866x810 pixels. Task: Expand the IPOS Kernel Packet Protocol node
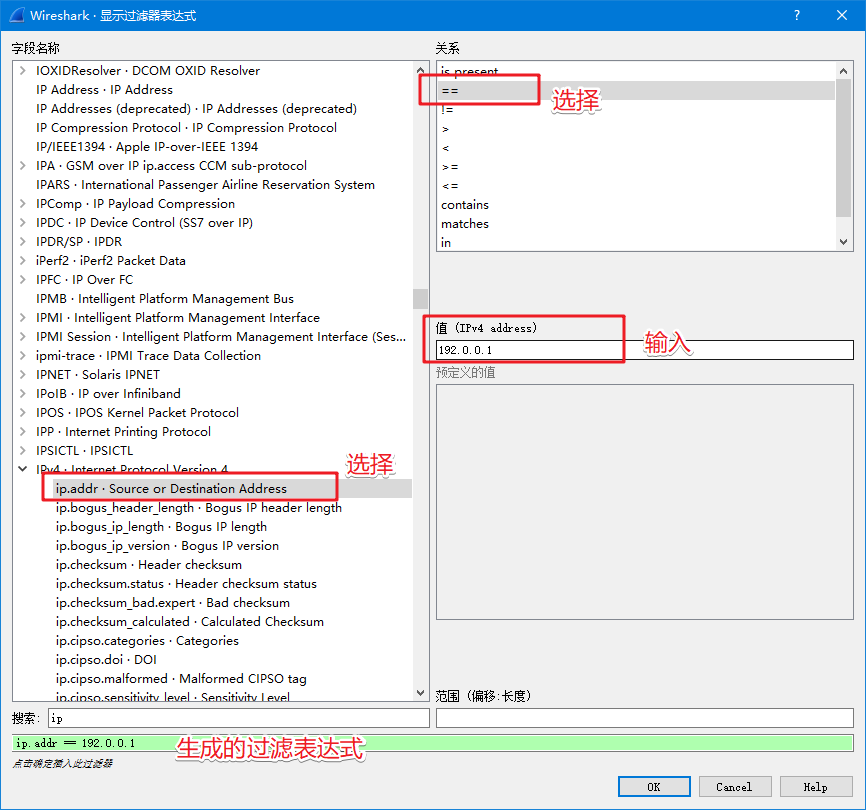[x=23, y=412]
